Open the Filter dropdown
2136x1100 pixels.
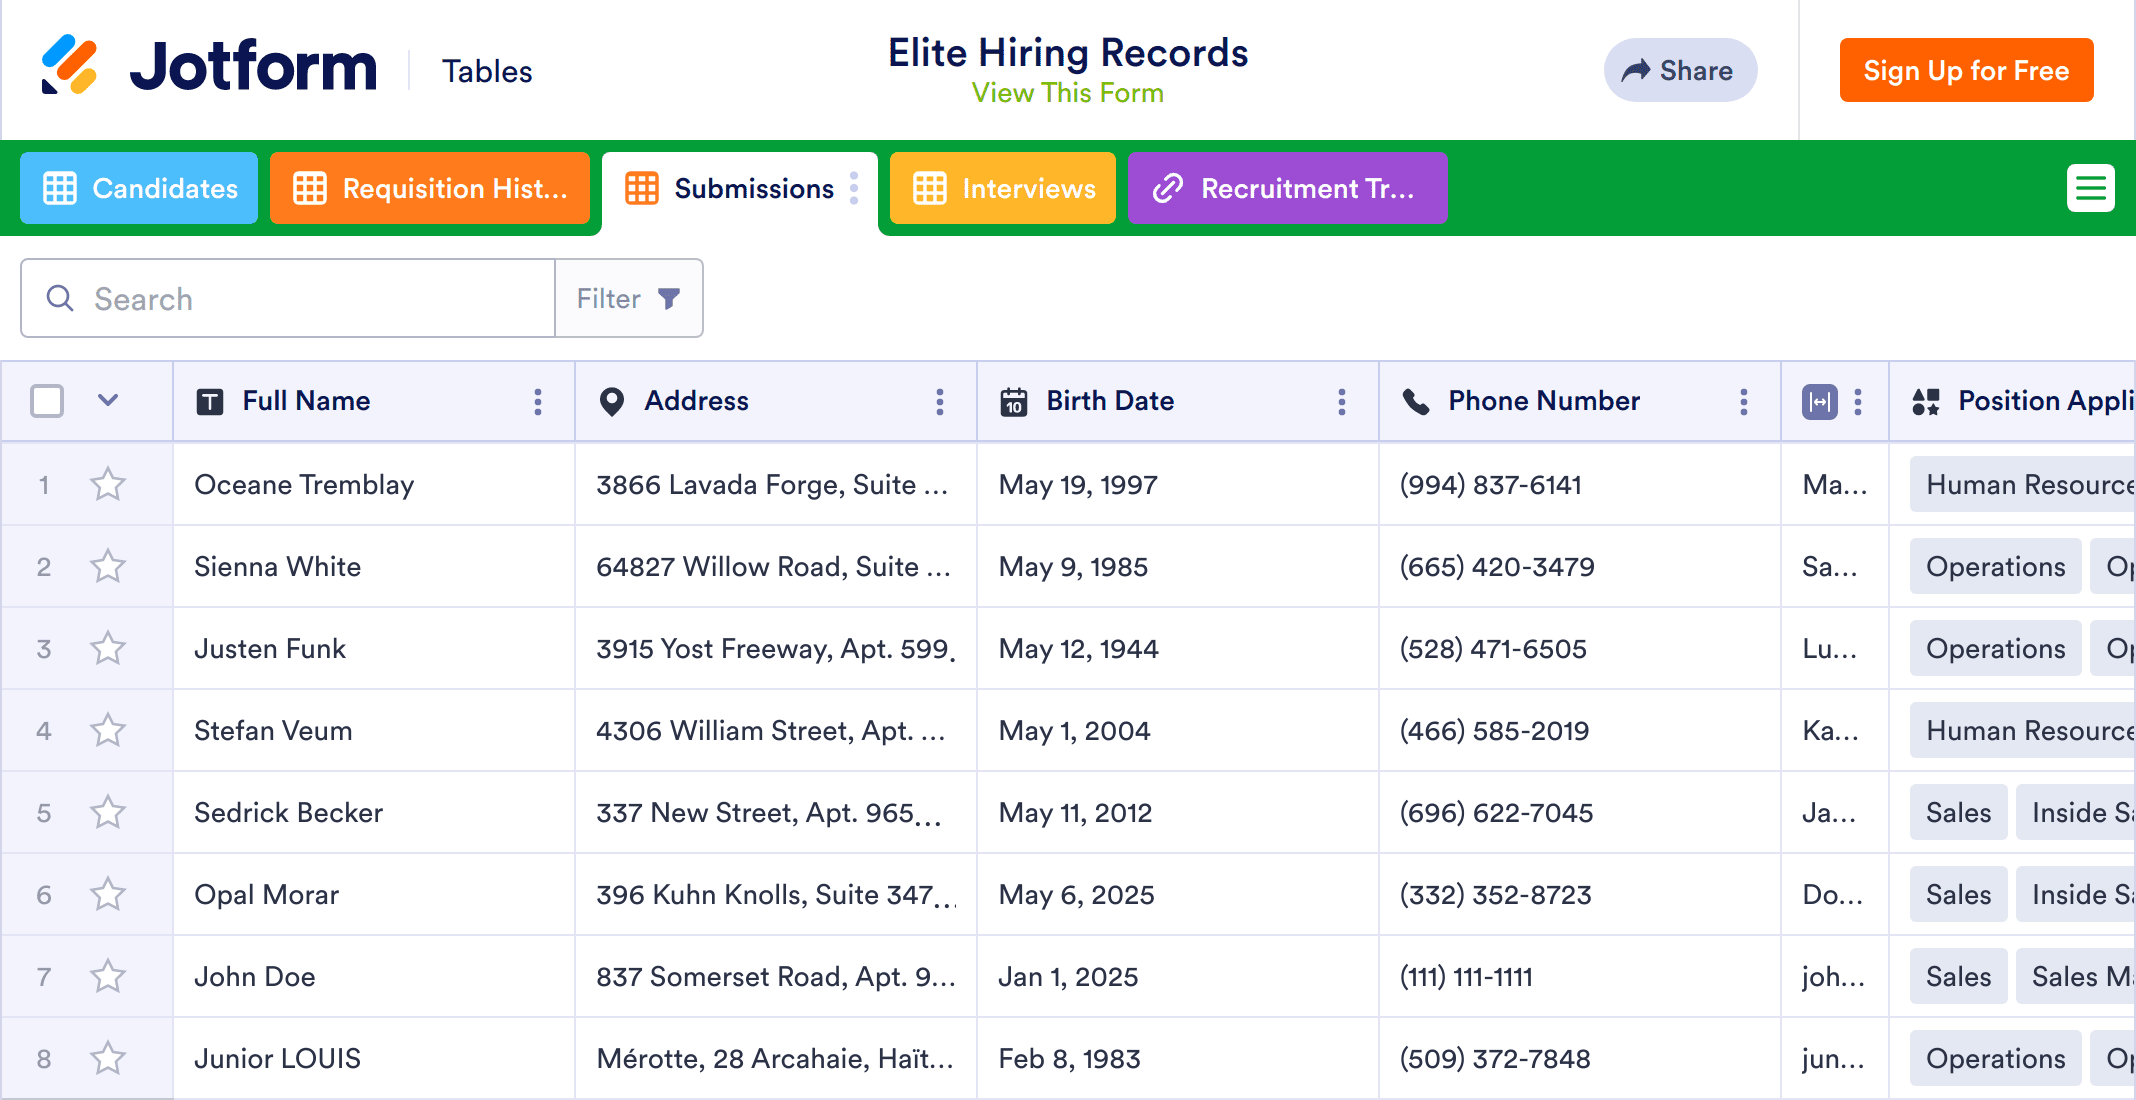click(x=629, y=298)
